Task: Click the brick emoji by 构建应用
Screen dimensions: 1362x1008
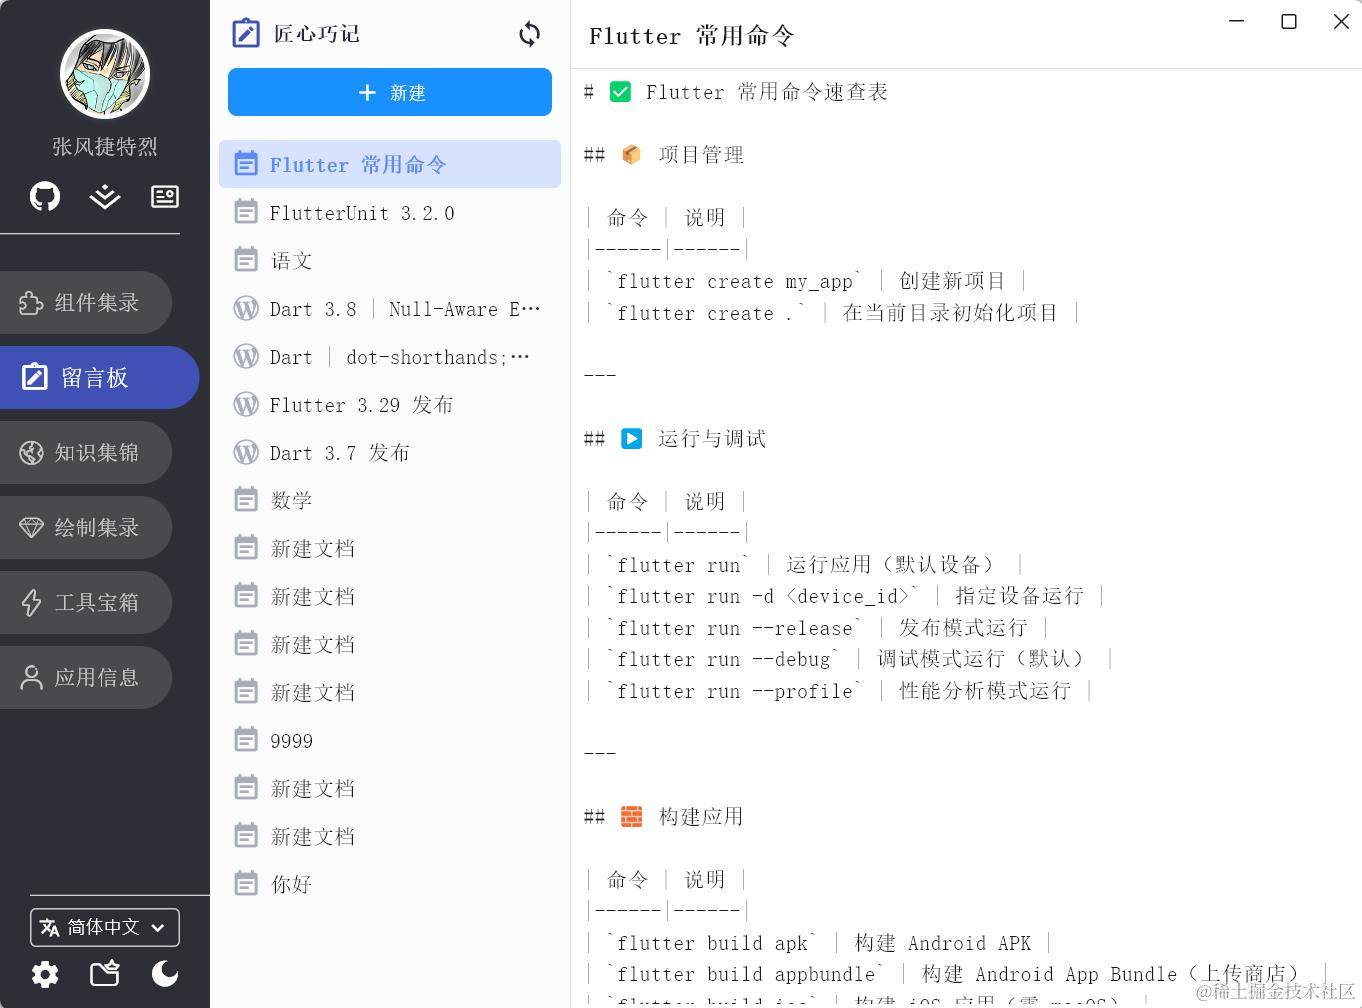Action: click(631, 817)
